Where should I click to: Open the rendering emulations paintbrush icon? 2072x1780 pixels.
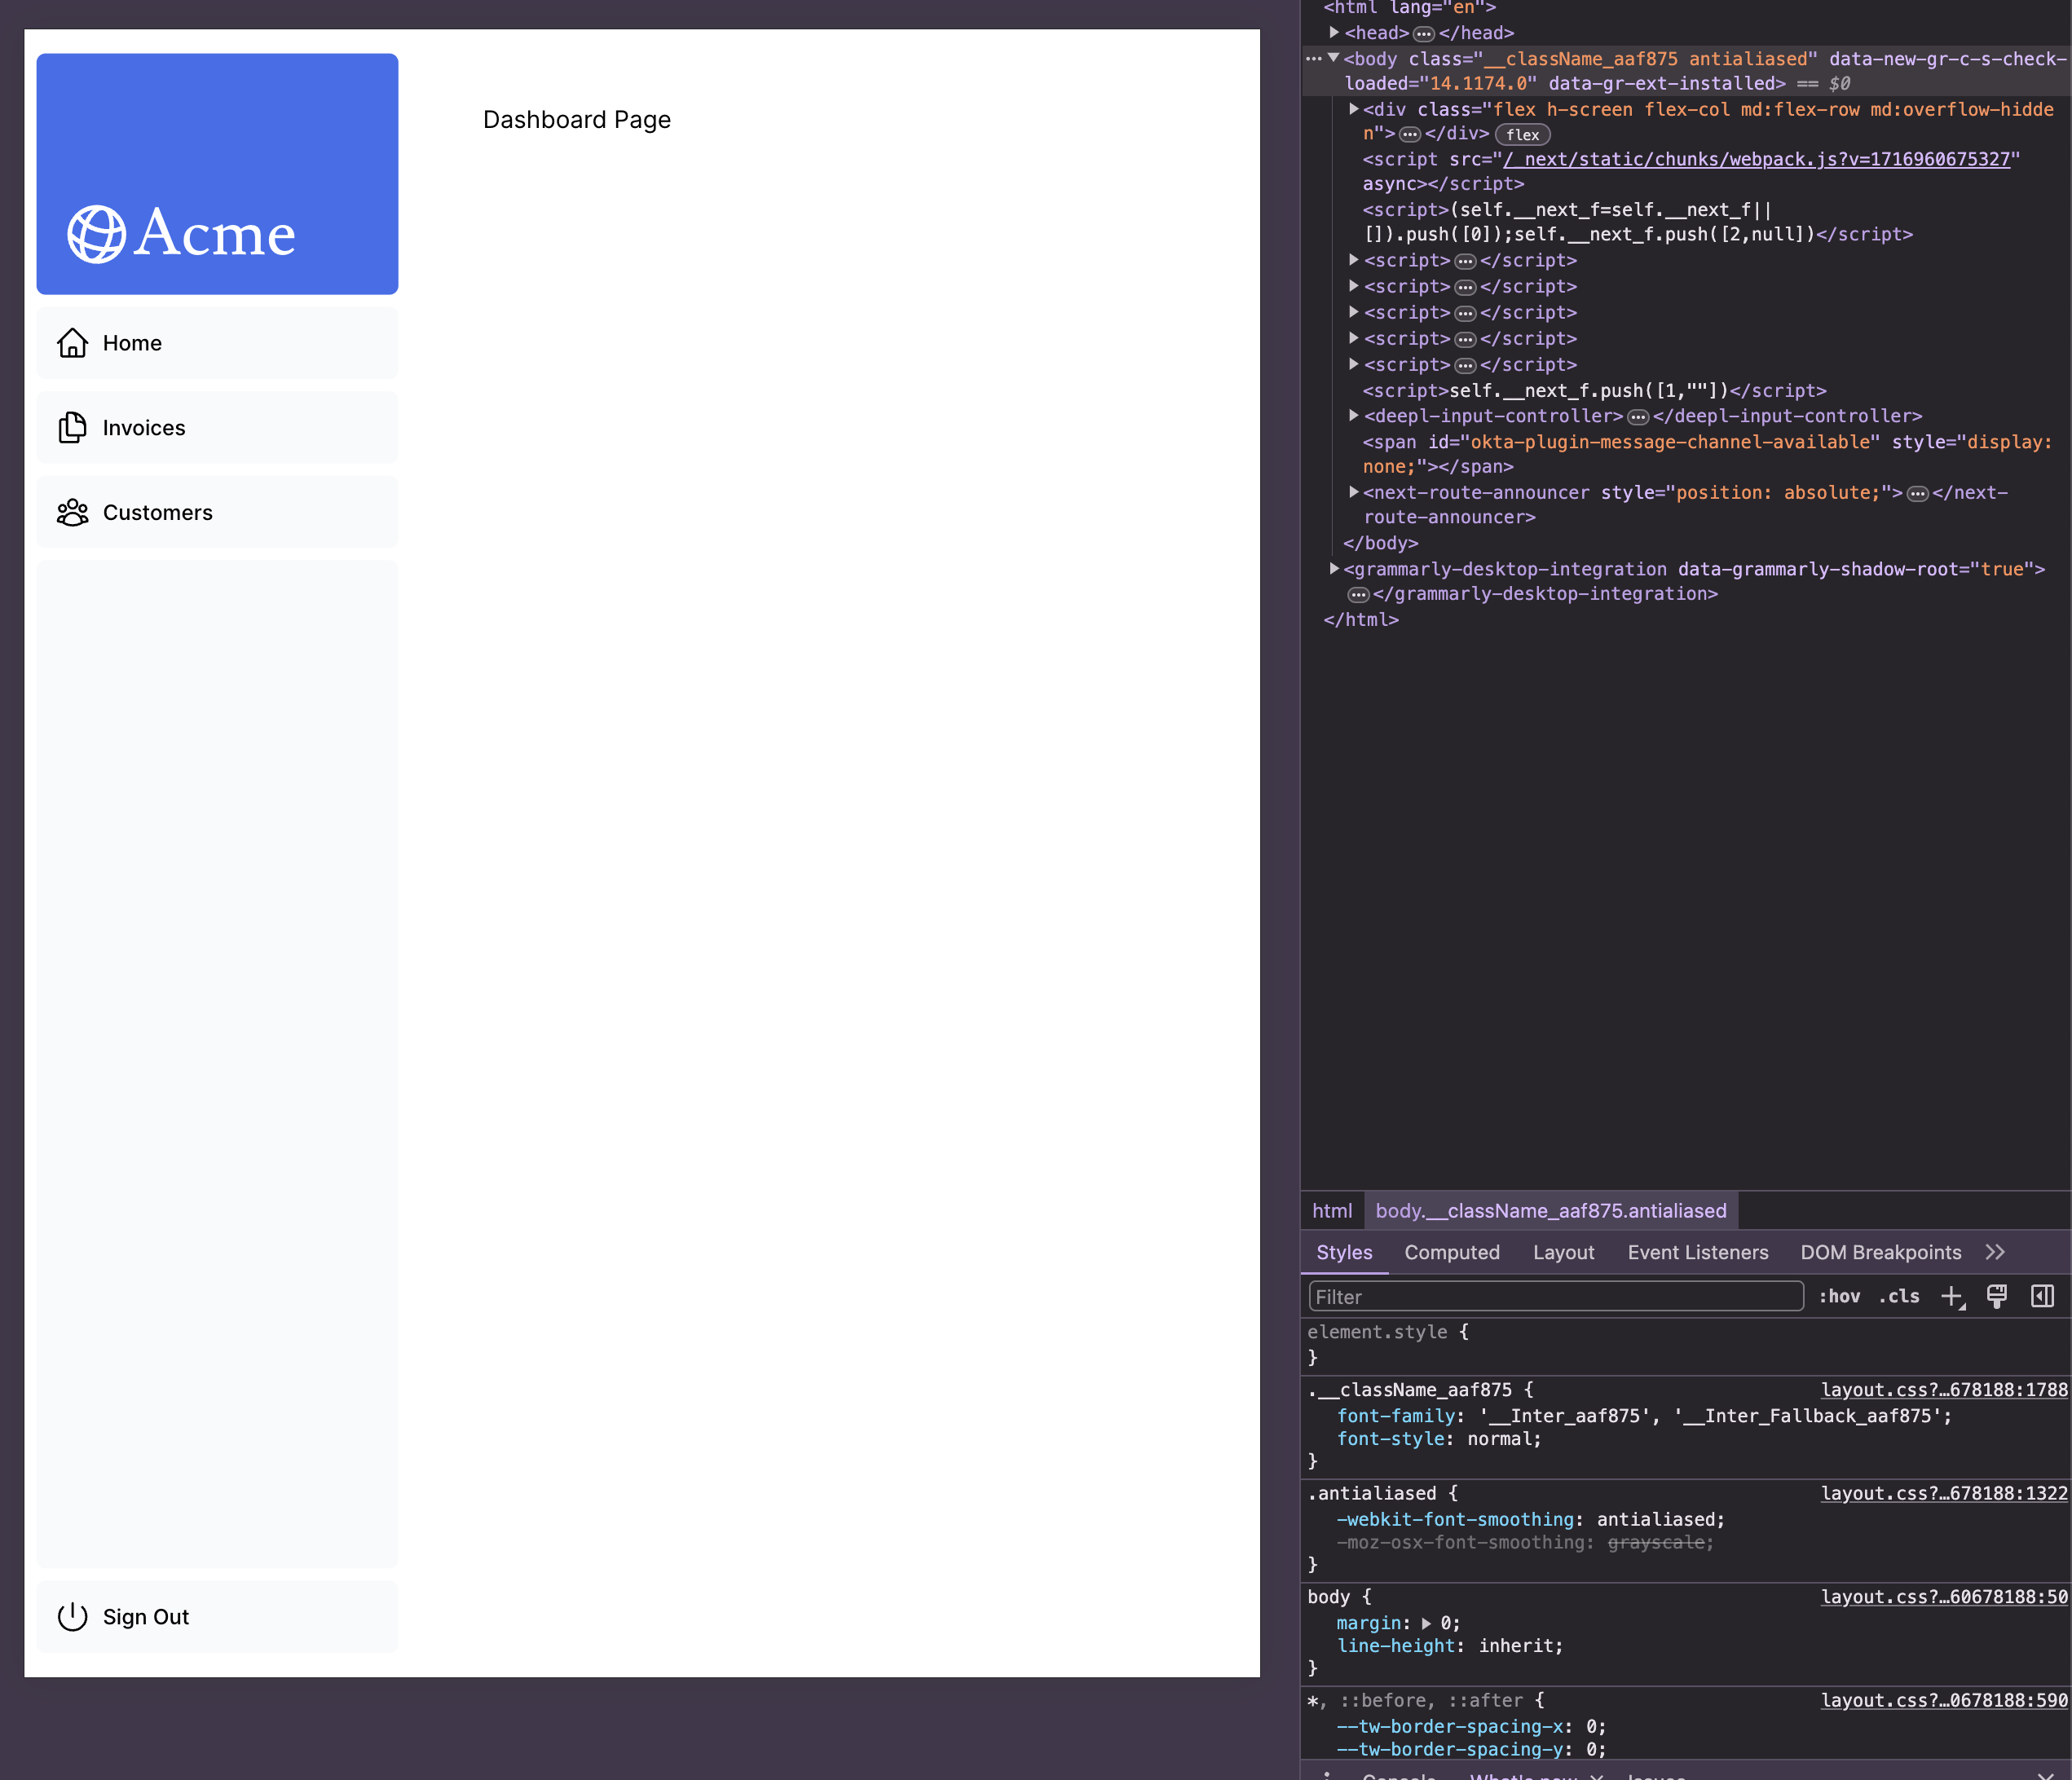click(1997, 1297)
